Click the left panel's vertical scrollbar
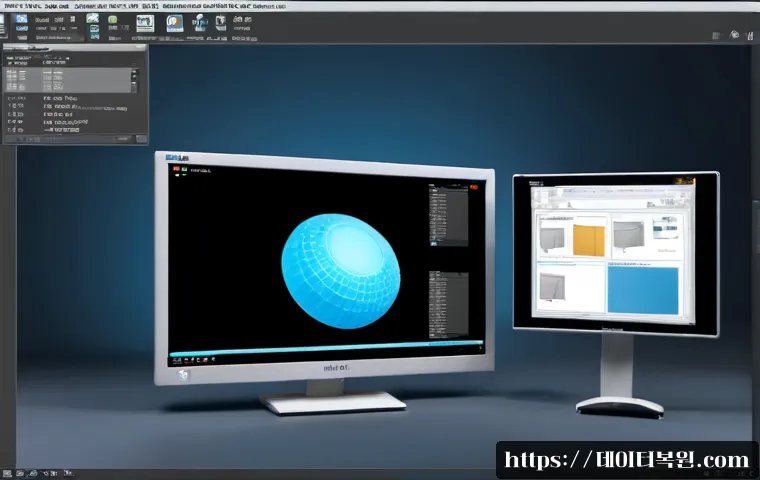Viewport: 760px width, 480px height. click(x=134, y=80)
